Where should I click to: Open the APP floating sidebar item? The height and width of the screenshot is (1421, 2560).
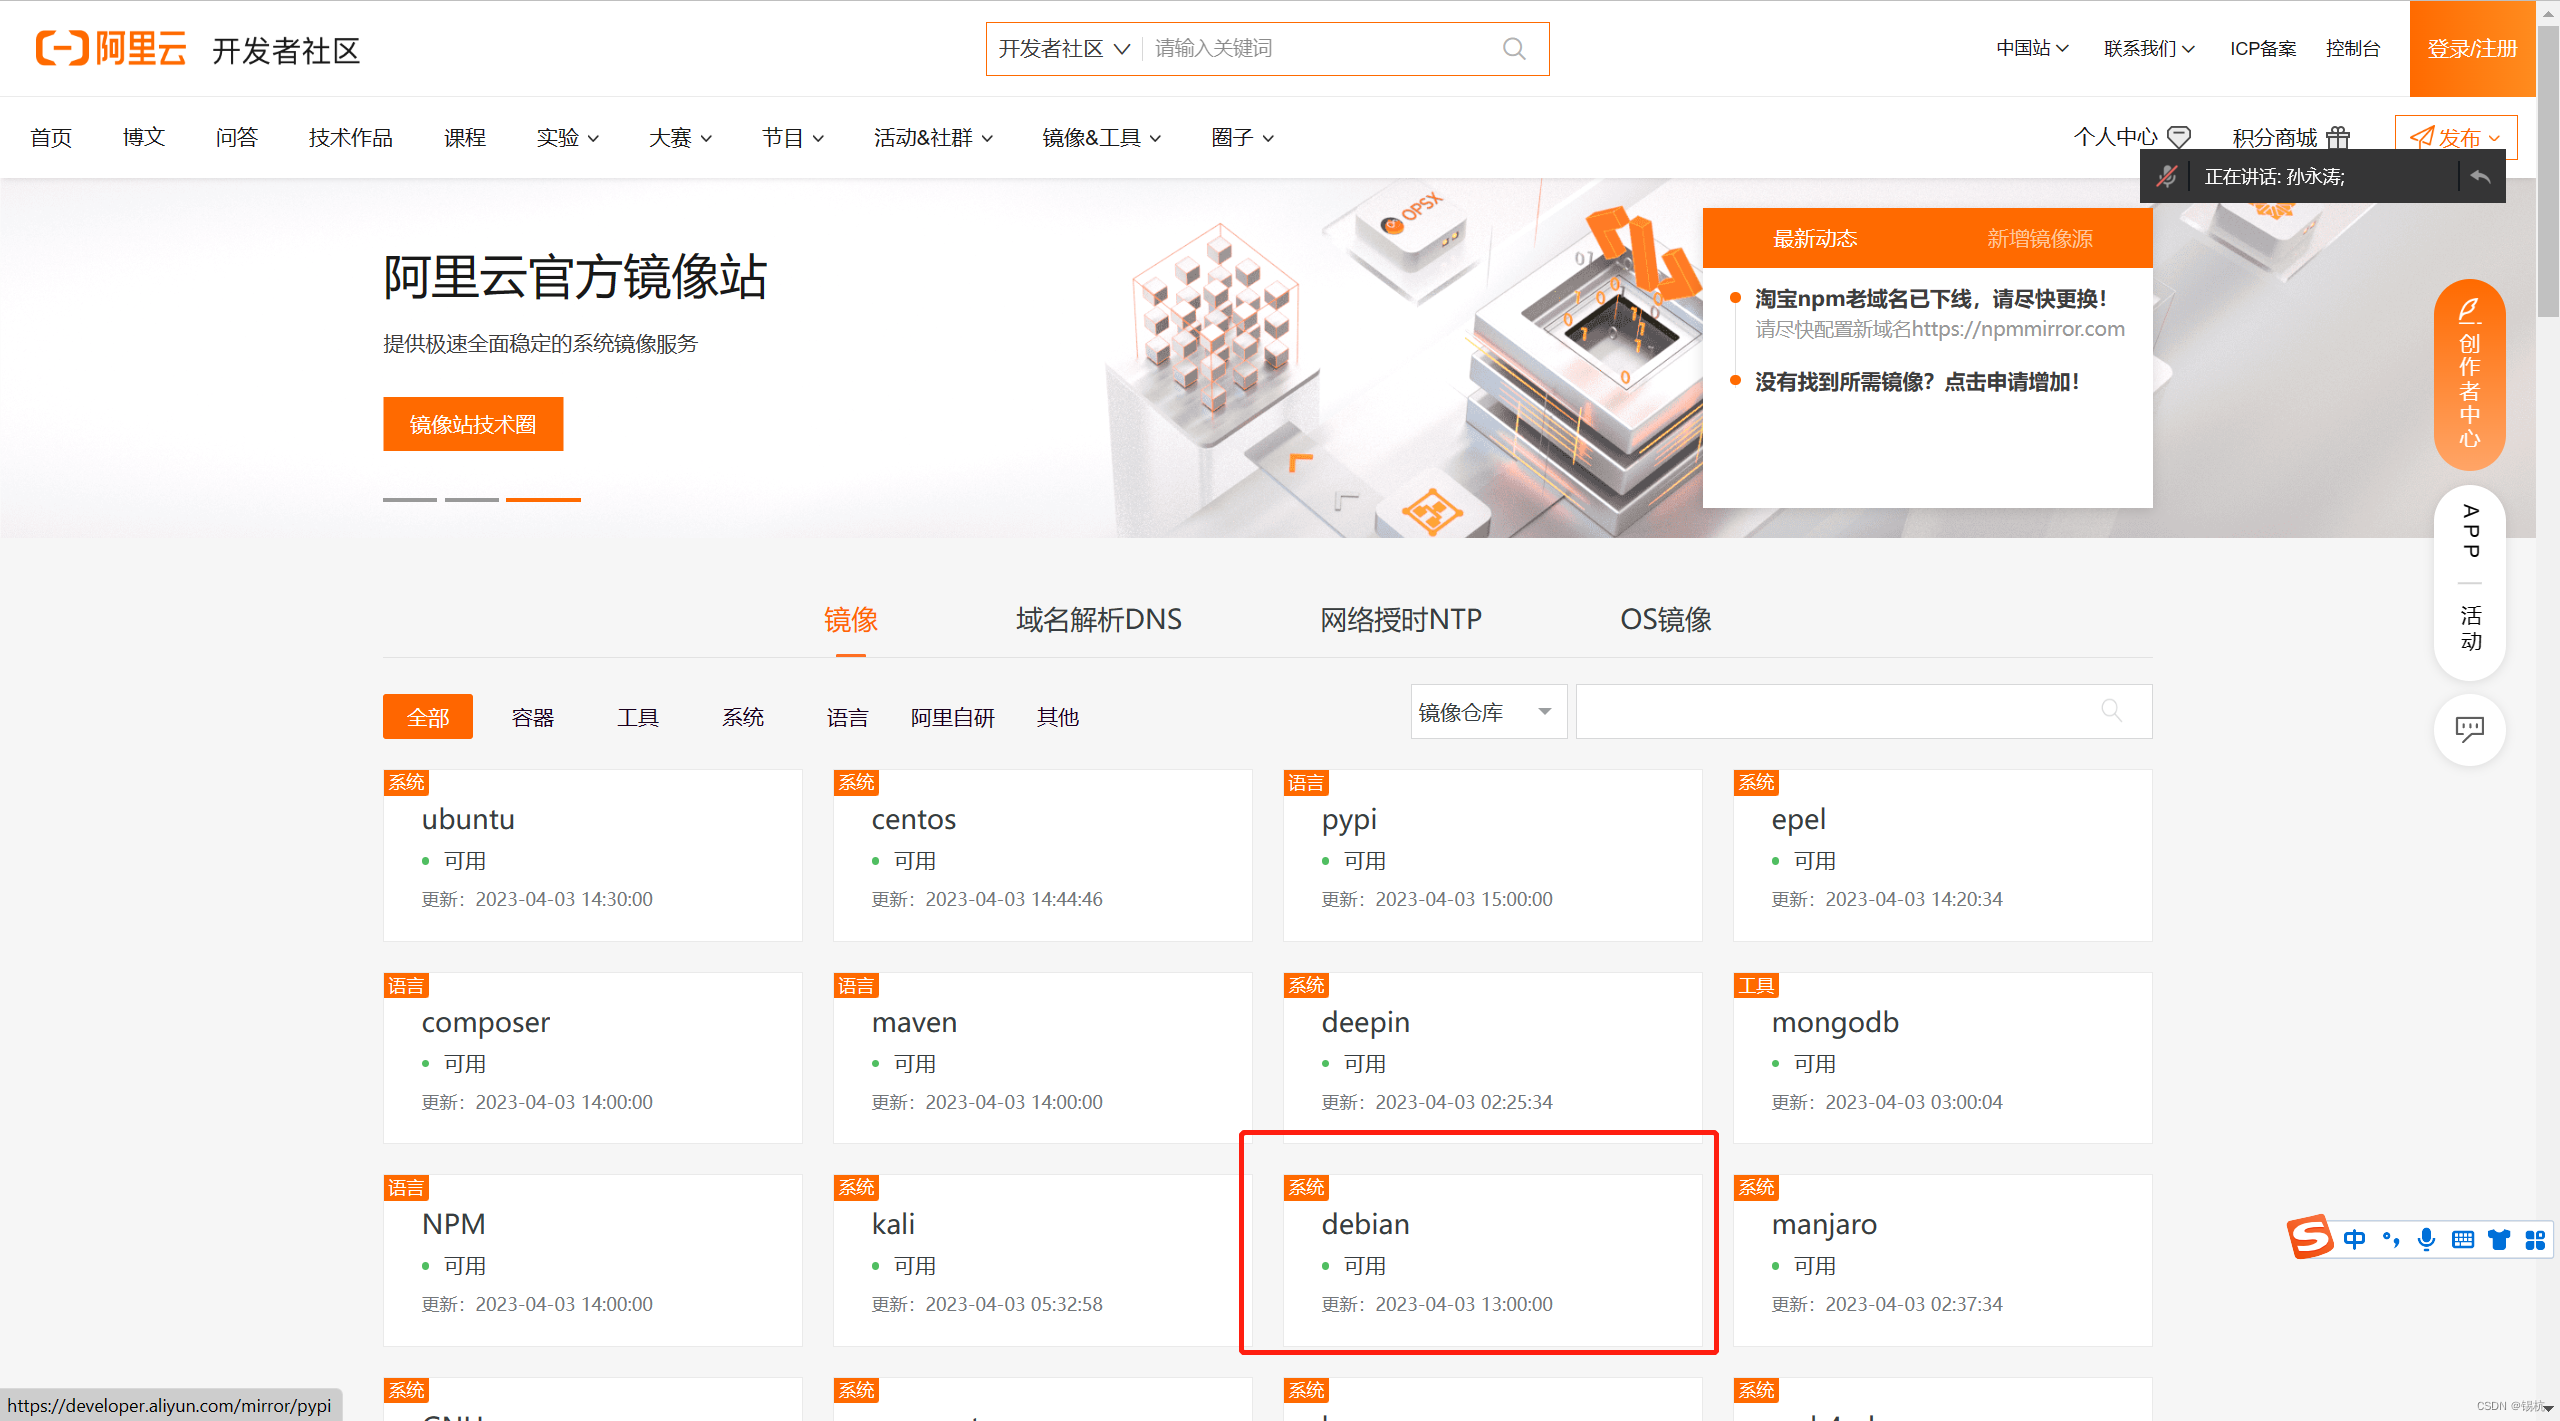[x=2470, y=531]
